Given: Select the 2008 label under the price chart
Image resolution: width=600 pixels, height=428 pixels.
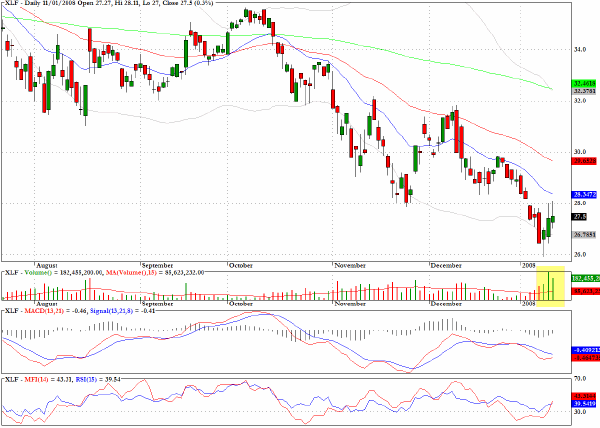Looking at the screenshot, I should [x=528, y=265].
